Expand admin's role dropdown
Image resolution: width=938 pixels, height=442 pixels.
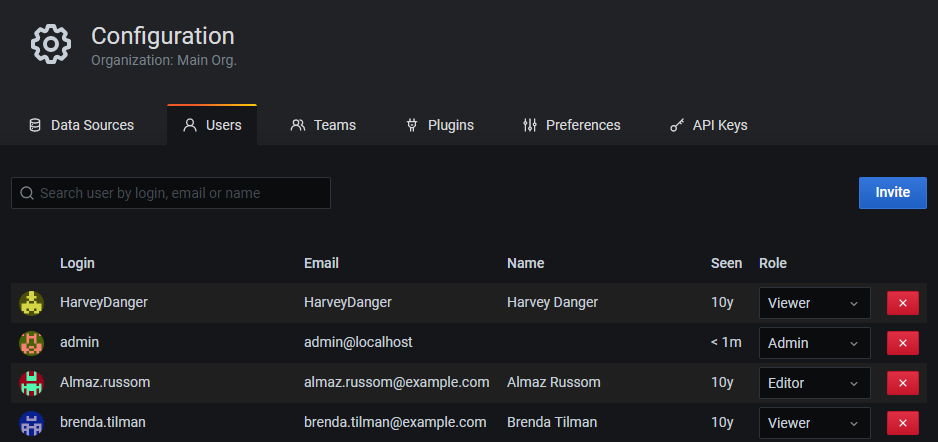tap(814, 343)
